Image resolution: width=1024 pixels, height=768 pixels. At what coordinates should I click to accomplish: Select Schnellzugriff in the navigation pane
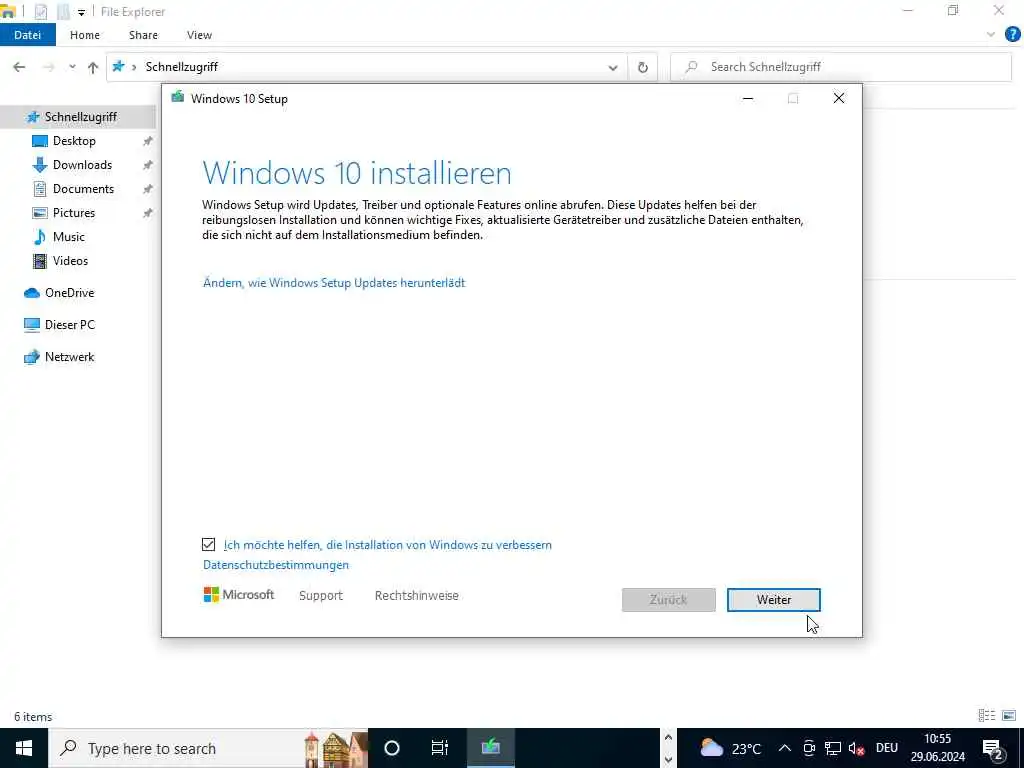coord(78,117)
